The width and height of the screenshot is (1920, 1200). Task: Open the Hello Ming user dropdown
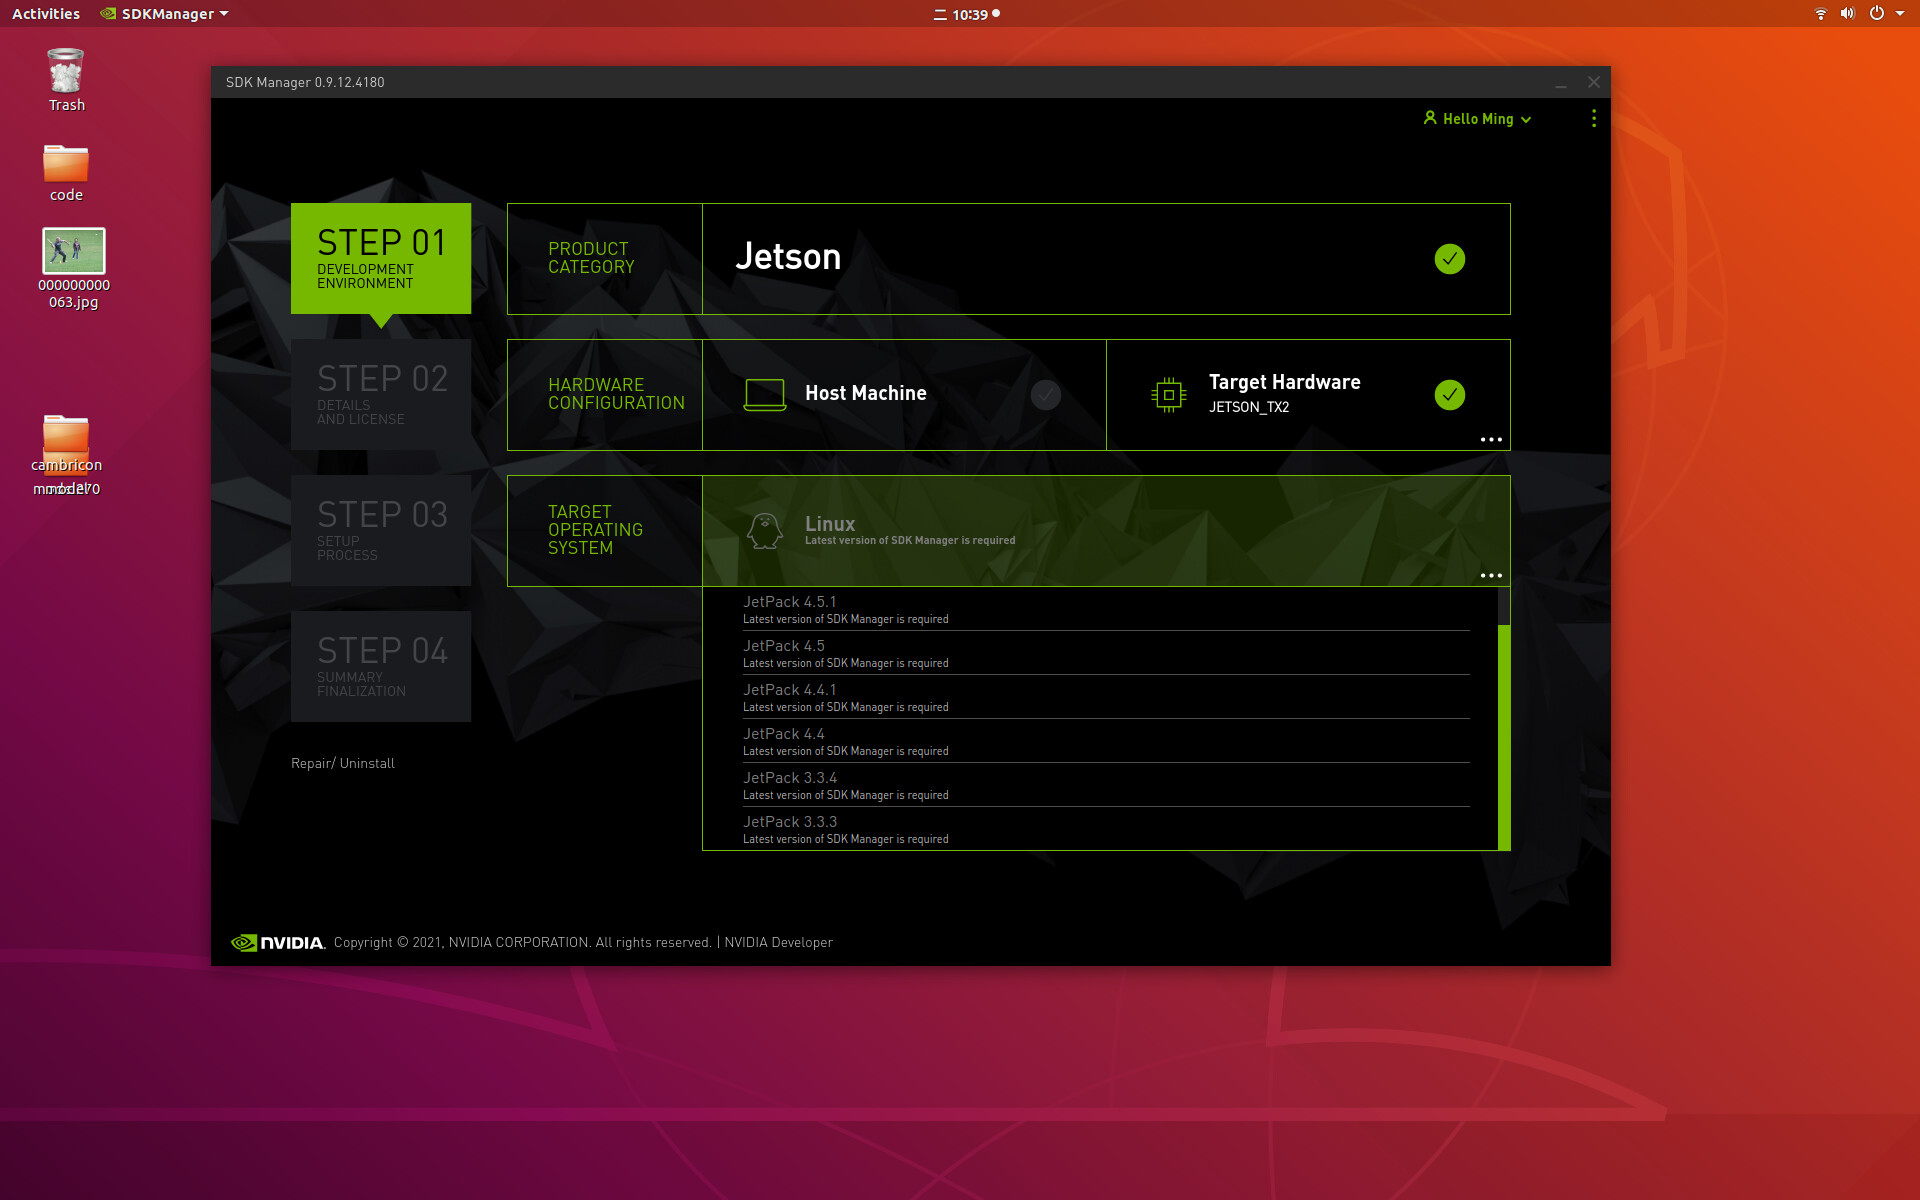coord(1478,119)
